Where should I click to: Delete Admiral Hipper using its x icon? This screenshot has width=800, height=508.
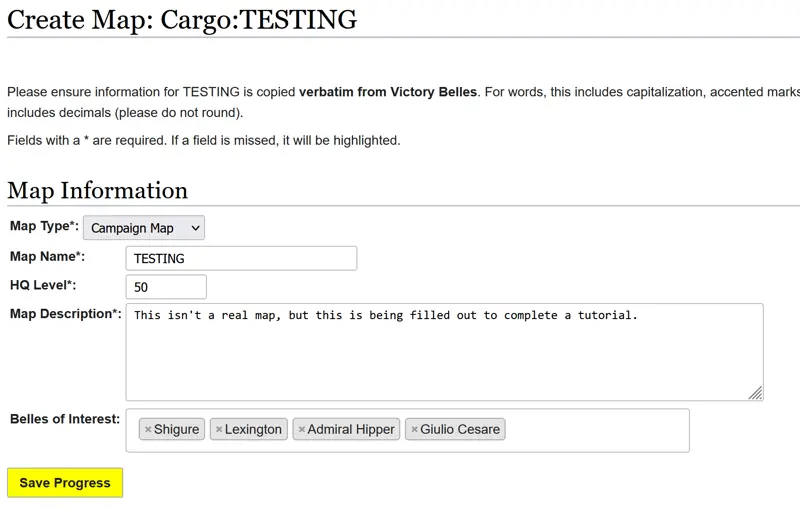coord(302,430)
